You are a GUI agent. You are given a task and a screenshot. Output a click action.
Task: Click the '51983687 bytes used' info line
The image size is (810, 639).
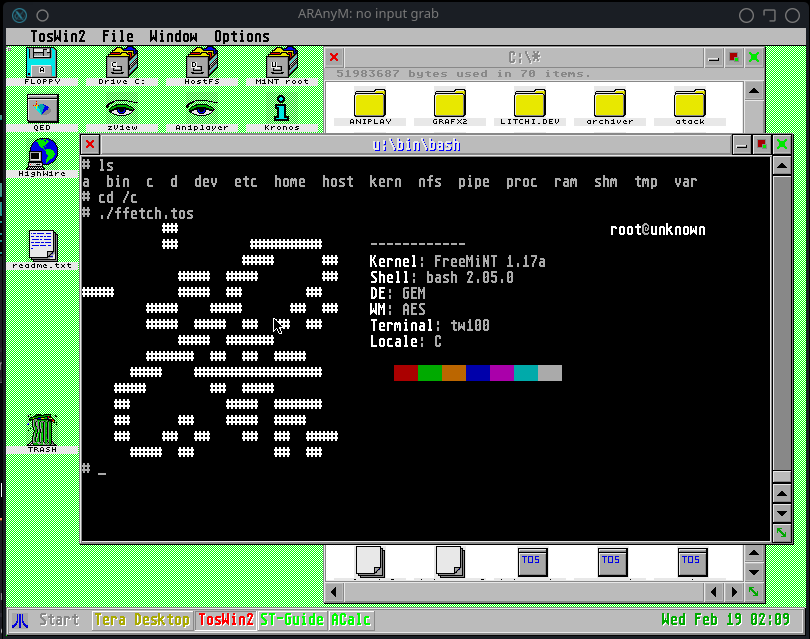463,74
